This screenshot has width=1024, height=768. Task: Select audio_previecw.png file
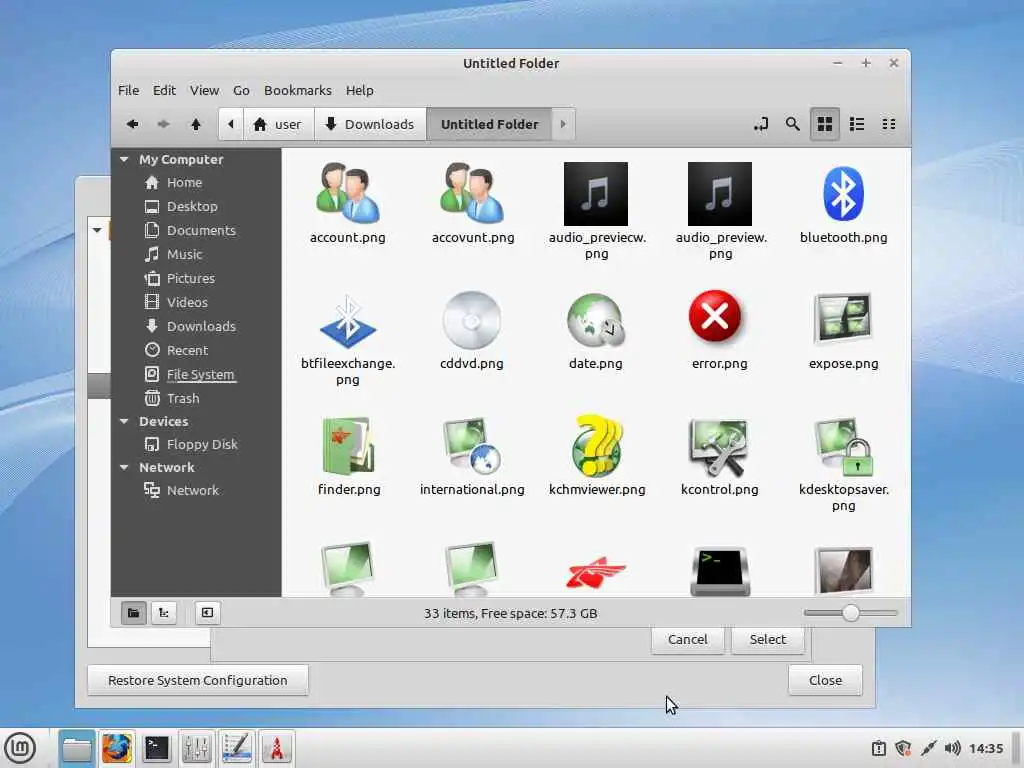point(596,210)
